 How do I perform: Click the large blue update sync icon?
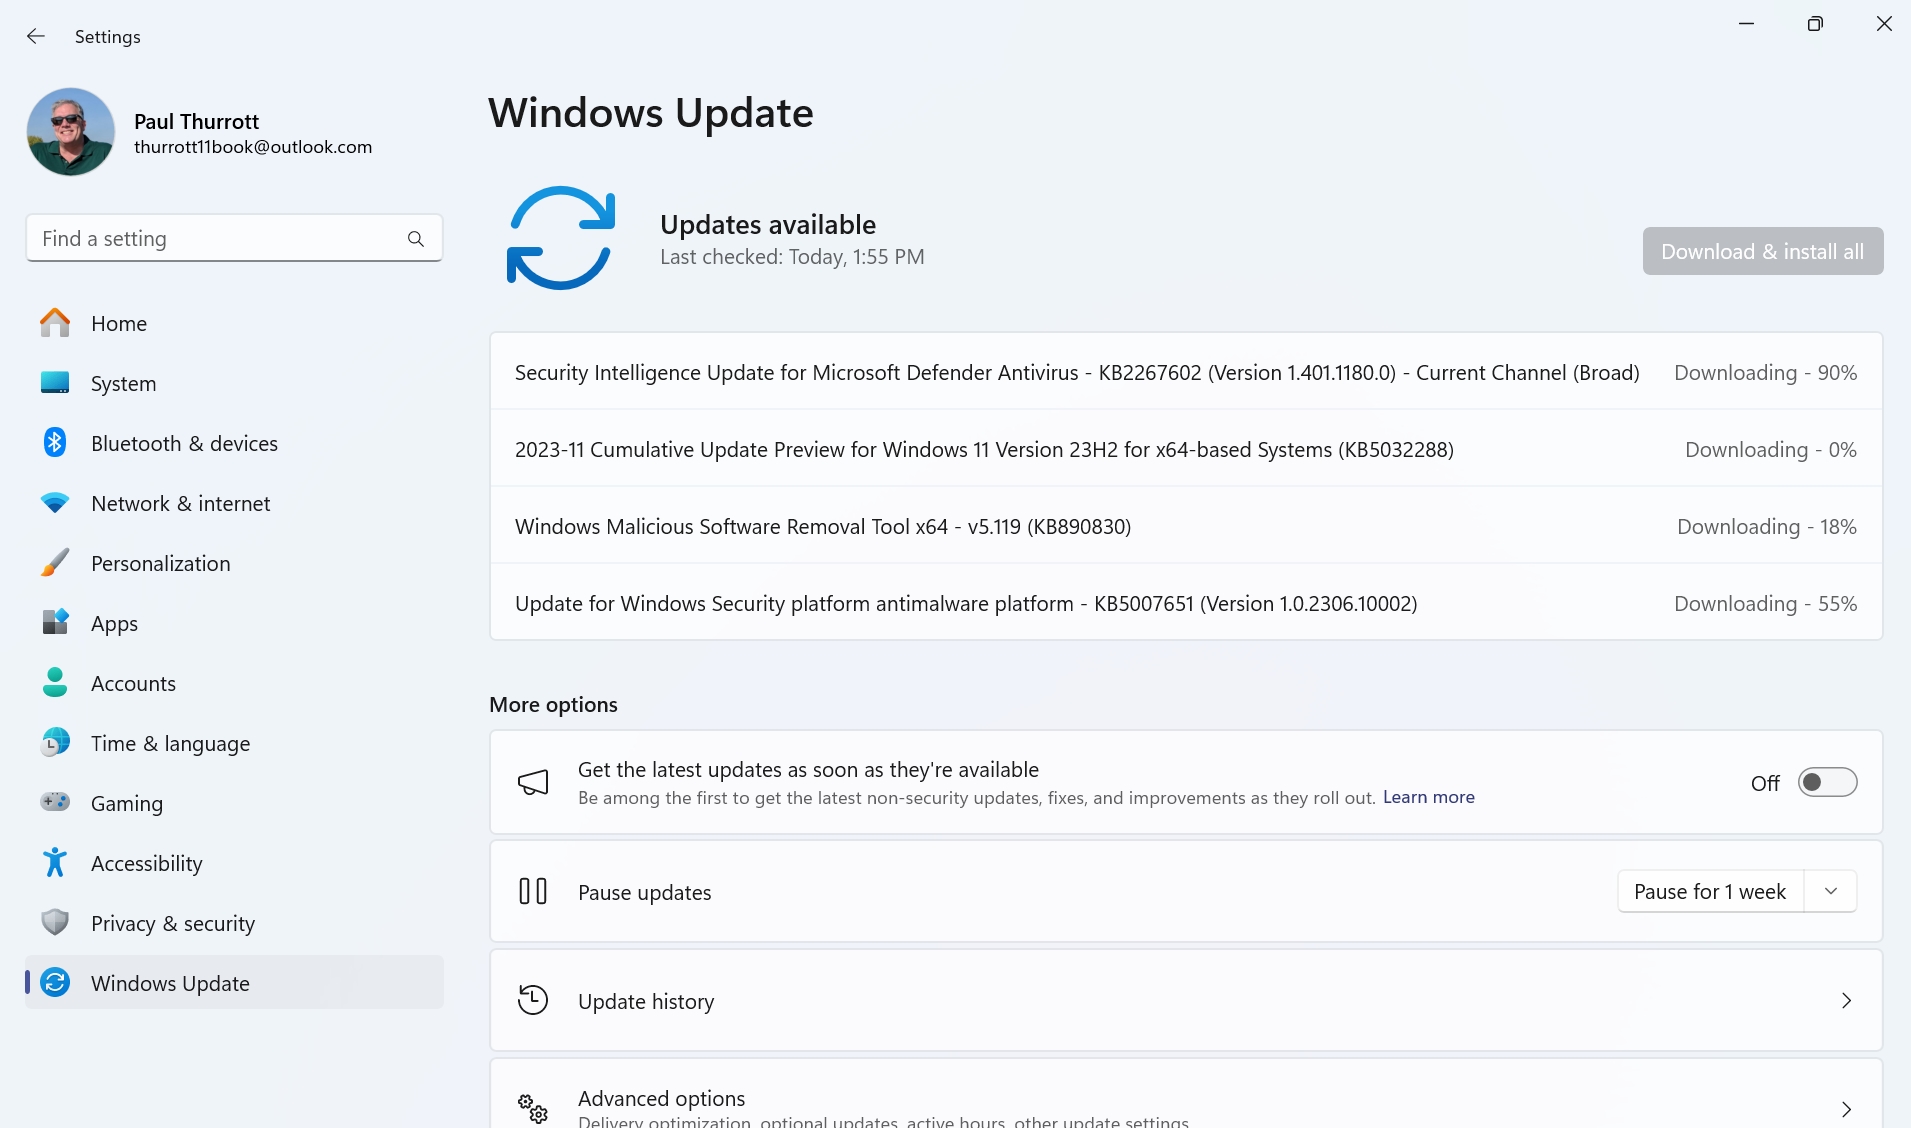(x=561, y=238)
